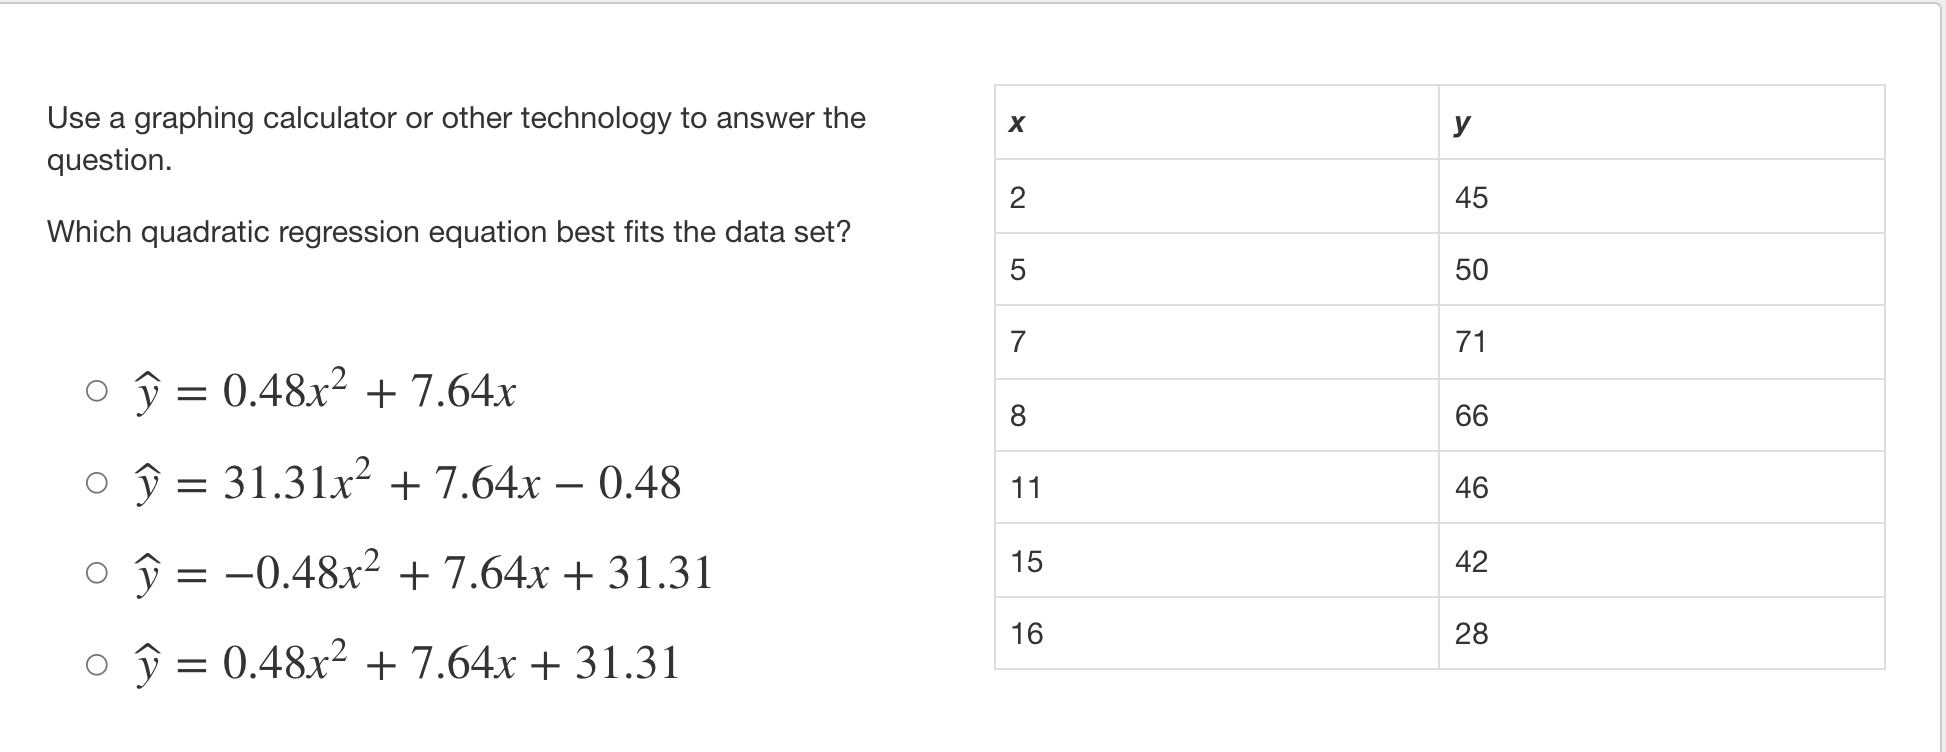The width and height of the screenshot is (1946, 752).
Task: Click table cell with x value 2
Action: pos(1217,196)
